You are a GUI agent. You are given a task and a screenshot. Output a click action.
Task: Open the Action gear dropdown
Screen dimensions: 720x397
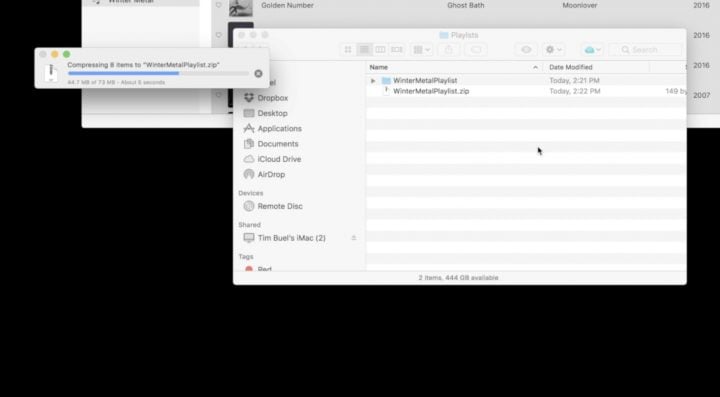click(x=553, y=50)
